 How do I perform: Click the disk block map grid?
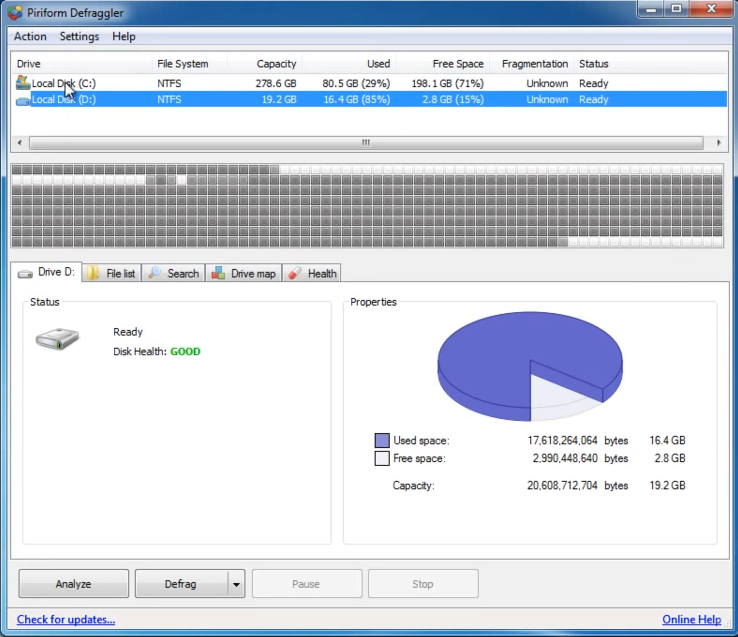(367, 206)
